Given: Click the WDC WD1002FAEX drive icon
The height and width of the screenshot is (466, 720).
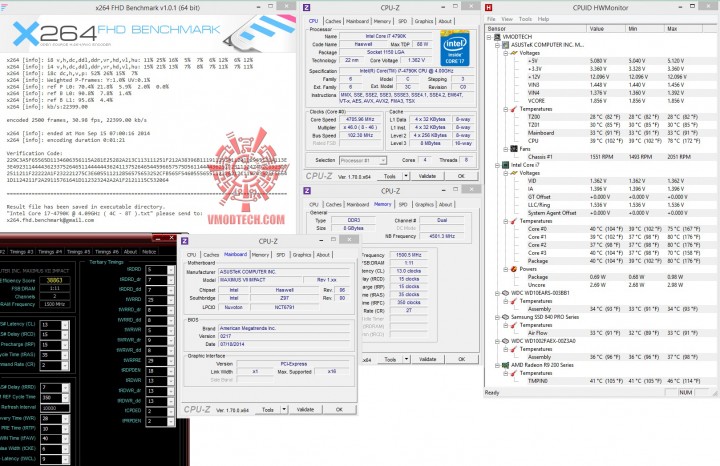Looking at the screenshot, I should pos(506,341).
